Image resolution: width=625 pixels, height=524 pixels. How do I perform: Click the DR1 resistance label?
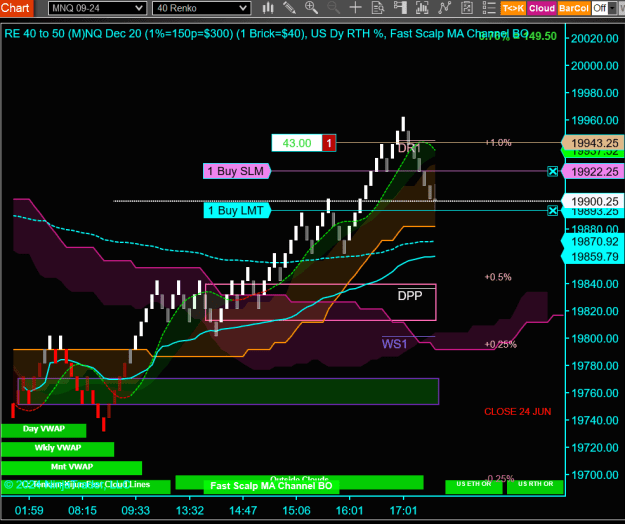tap(409, 148)
